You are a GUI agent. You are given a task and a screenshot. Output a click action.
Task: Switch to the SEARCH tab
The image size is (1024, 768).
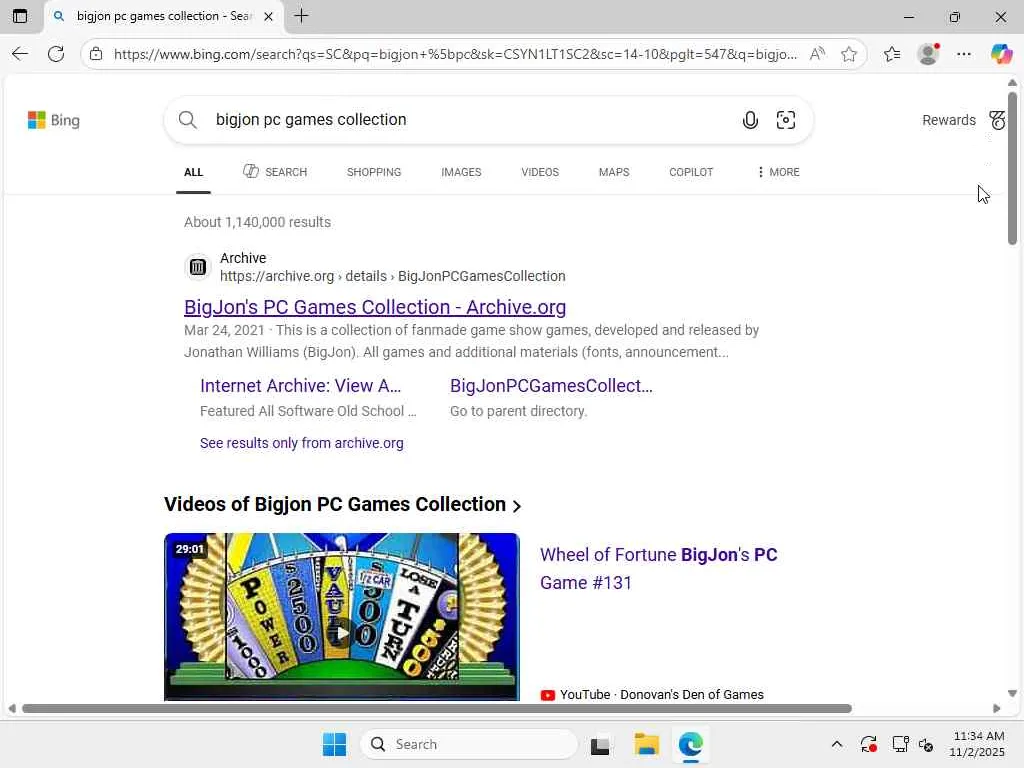click(x=275, y=172)
